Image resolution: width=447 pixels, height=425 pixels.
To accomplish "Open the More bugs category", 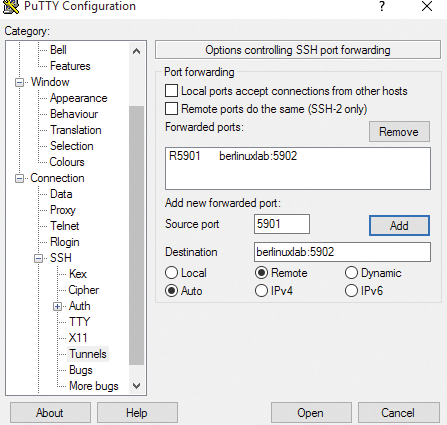I will (x=94, y=386).
